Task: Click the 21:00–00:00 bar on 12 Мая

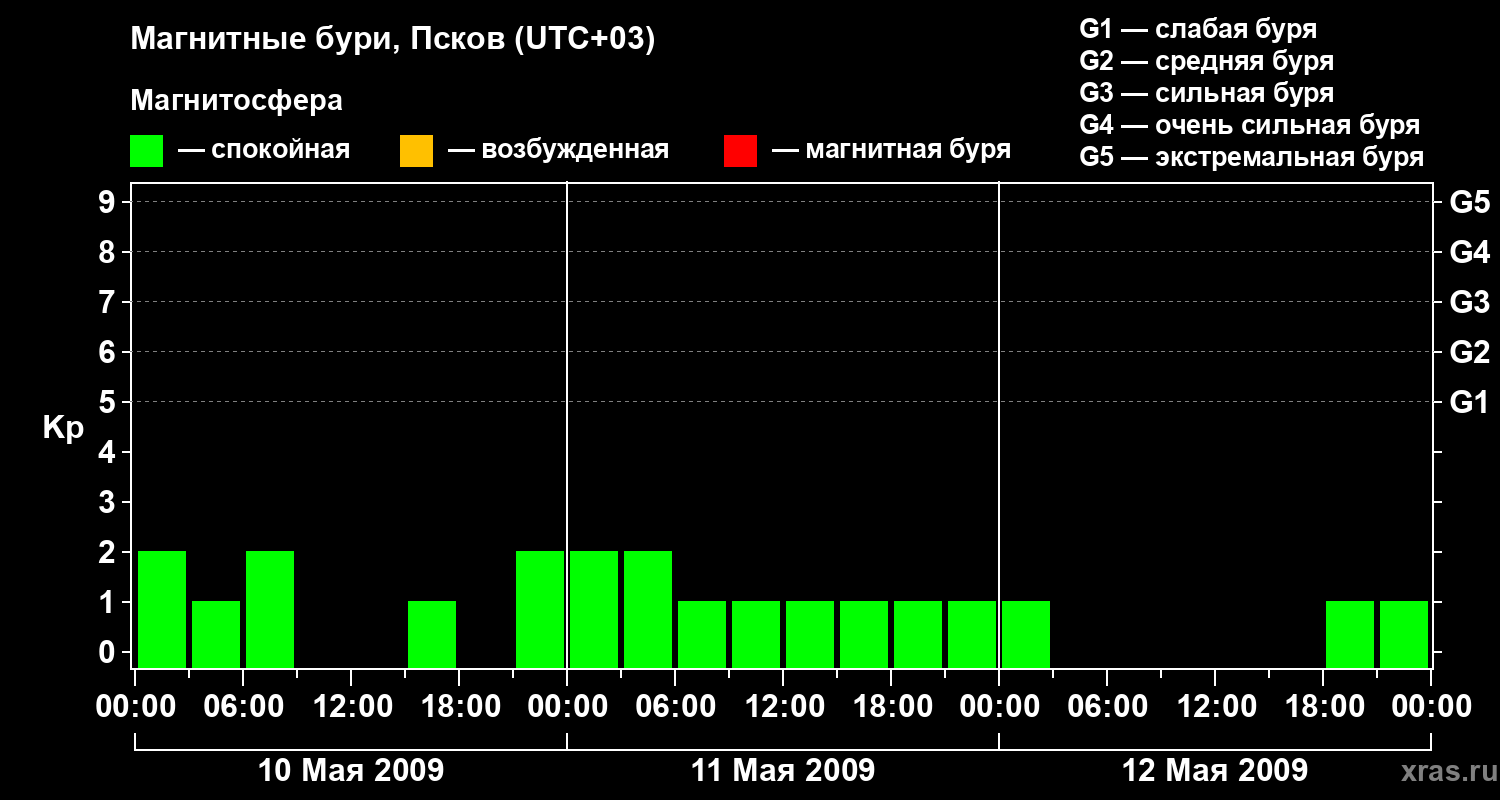Action: coord(1404,634)
